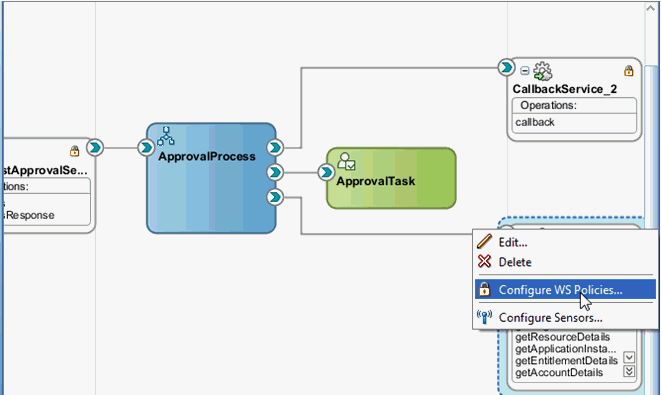This screenshot has width=661, height=395.
Task: Select the ApprovalProcess BPEL component
Action: [211, 178]
